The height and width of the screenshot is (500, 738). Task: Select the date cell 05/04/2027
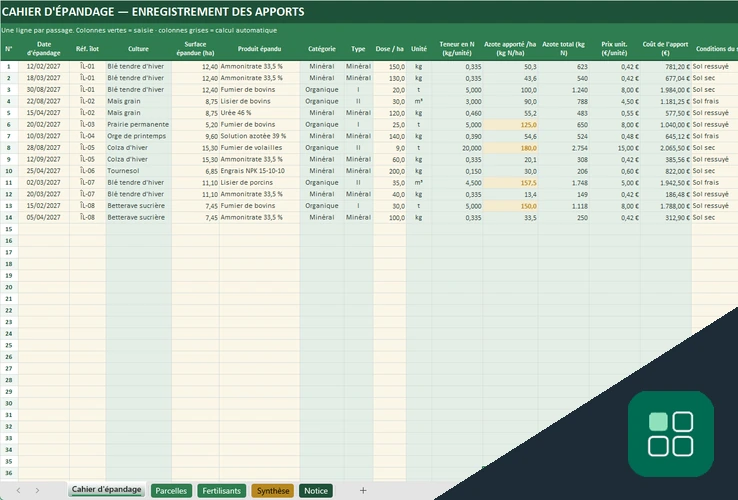pyautogui.click(x=44, y=218)
